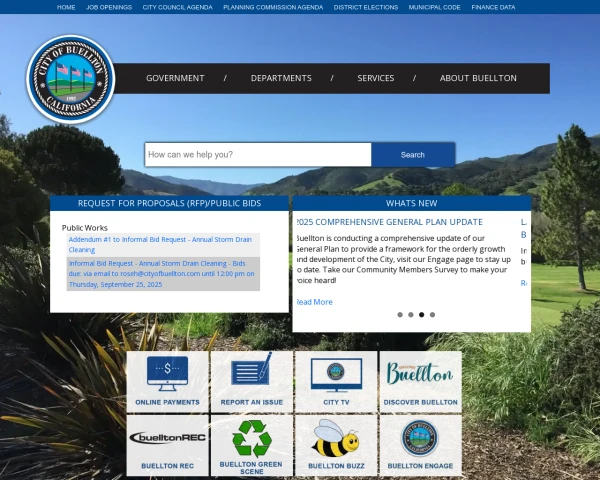Open the Buellton Engage tile

coord(421,446)
